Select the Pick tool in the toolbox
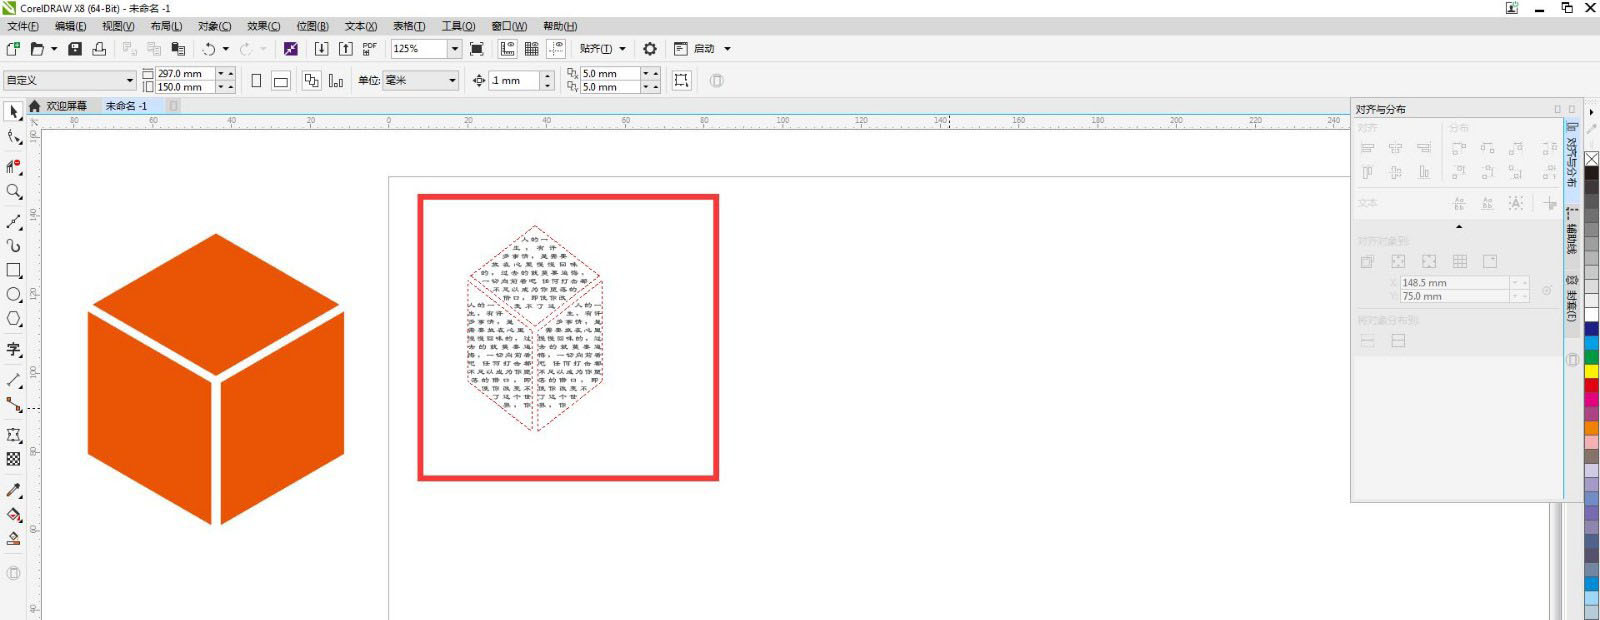 coord(14,112)
